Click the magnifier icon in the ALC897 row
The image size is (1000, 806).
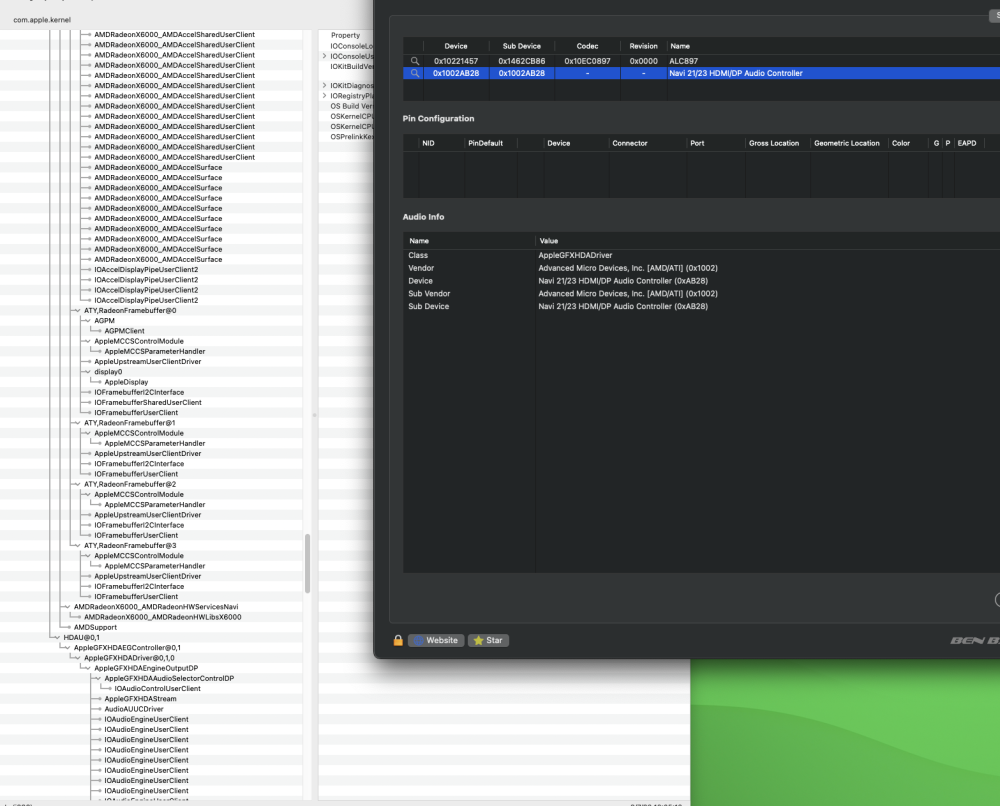[415, 61]
